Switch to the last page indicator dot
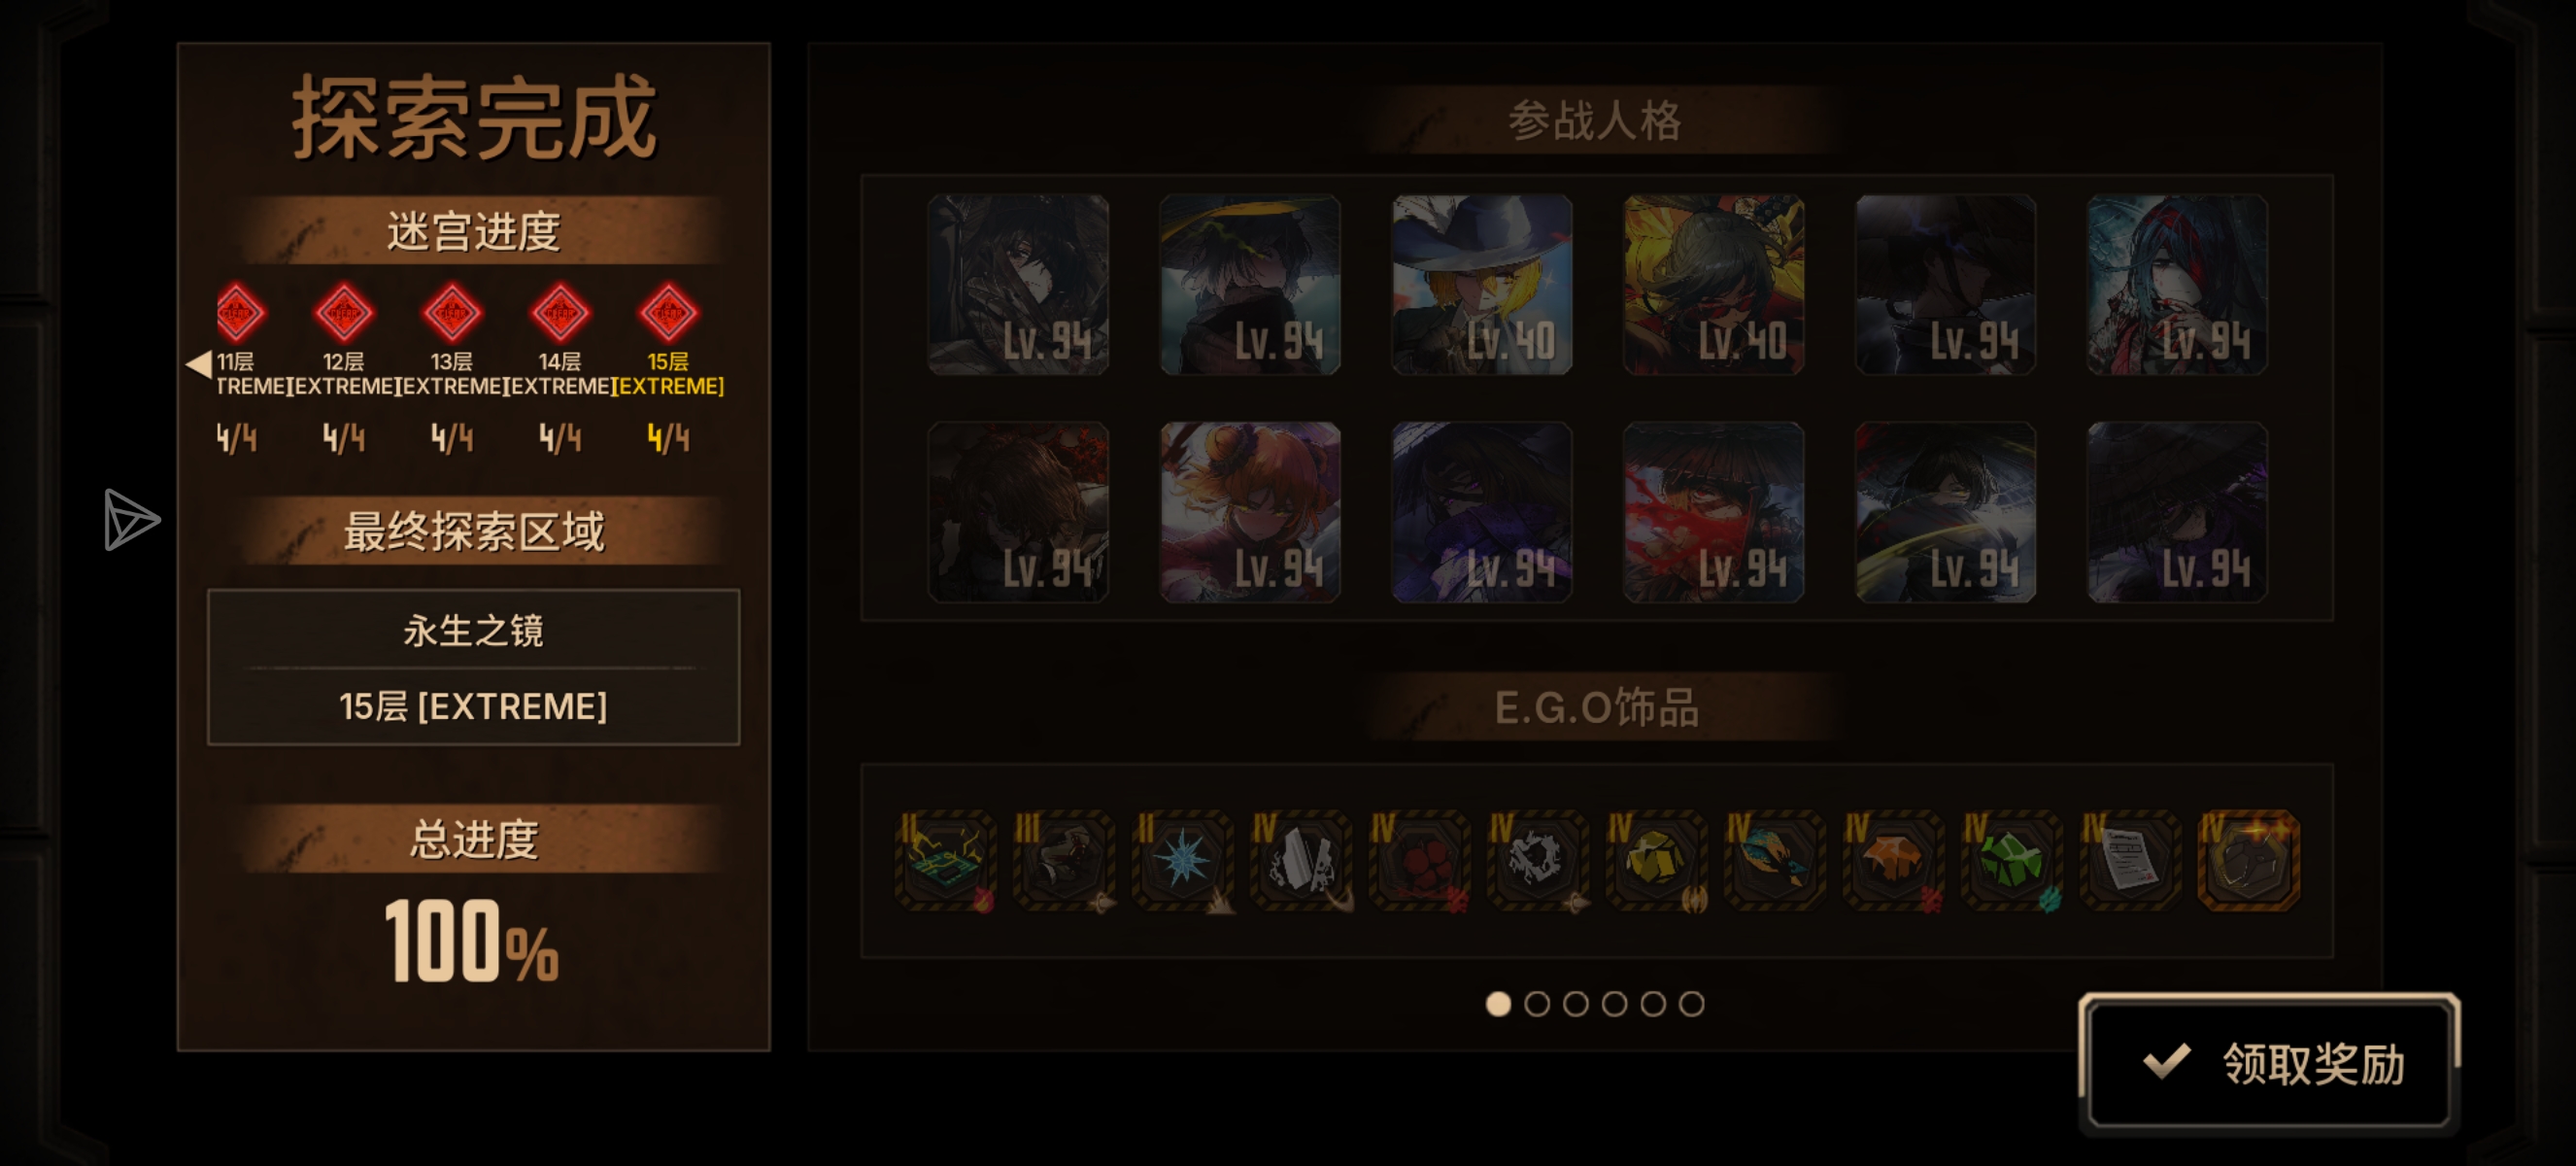The width and height of the screenshot is (2576, 1166). pos(1691,1004)
